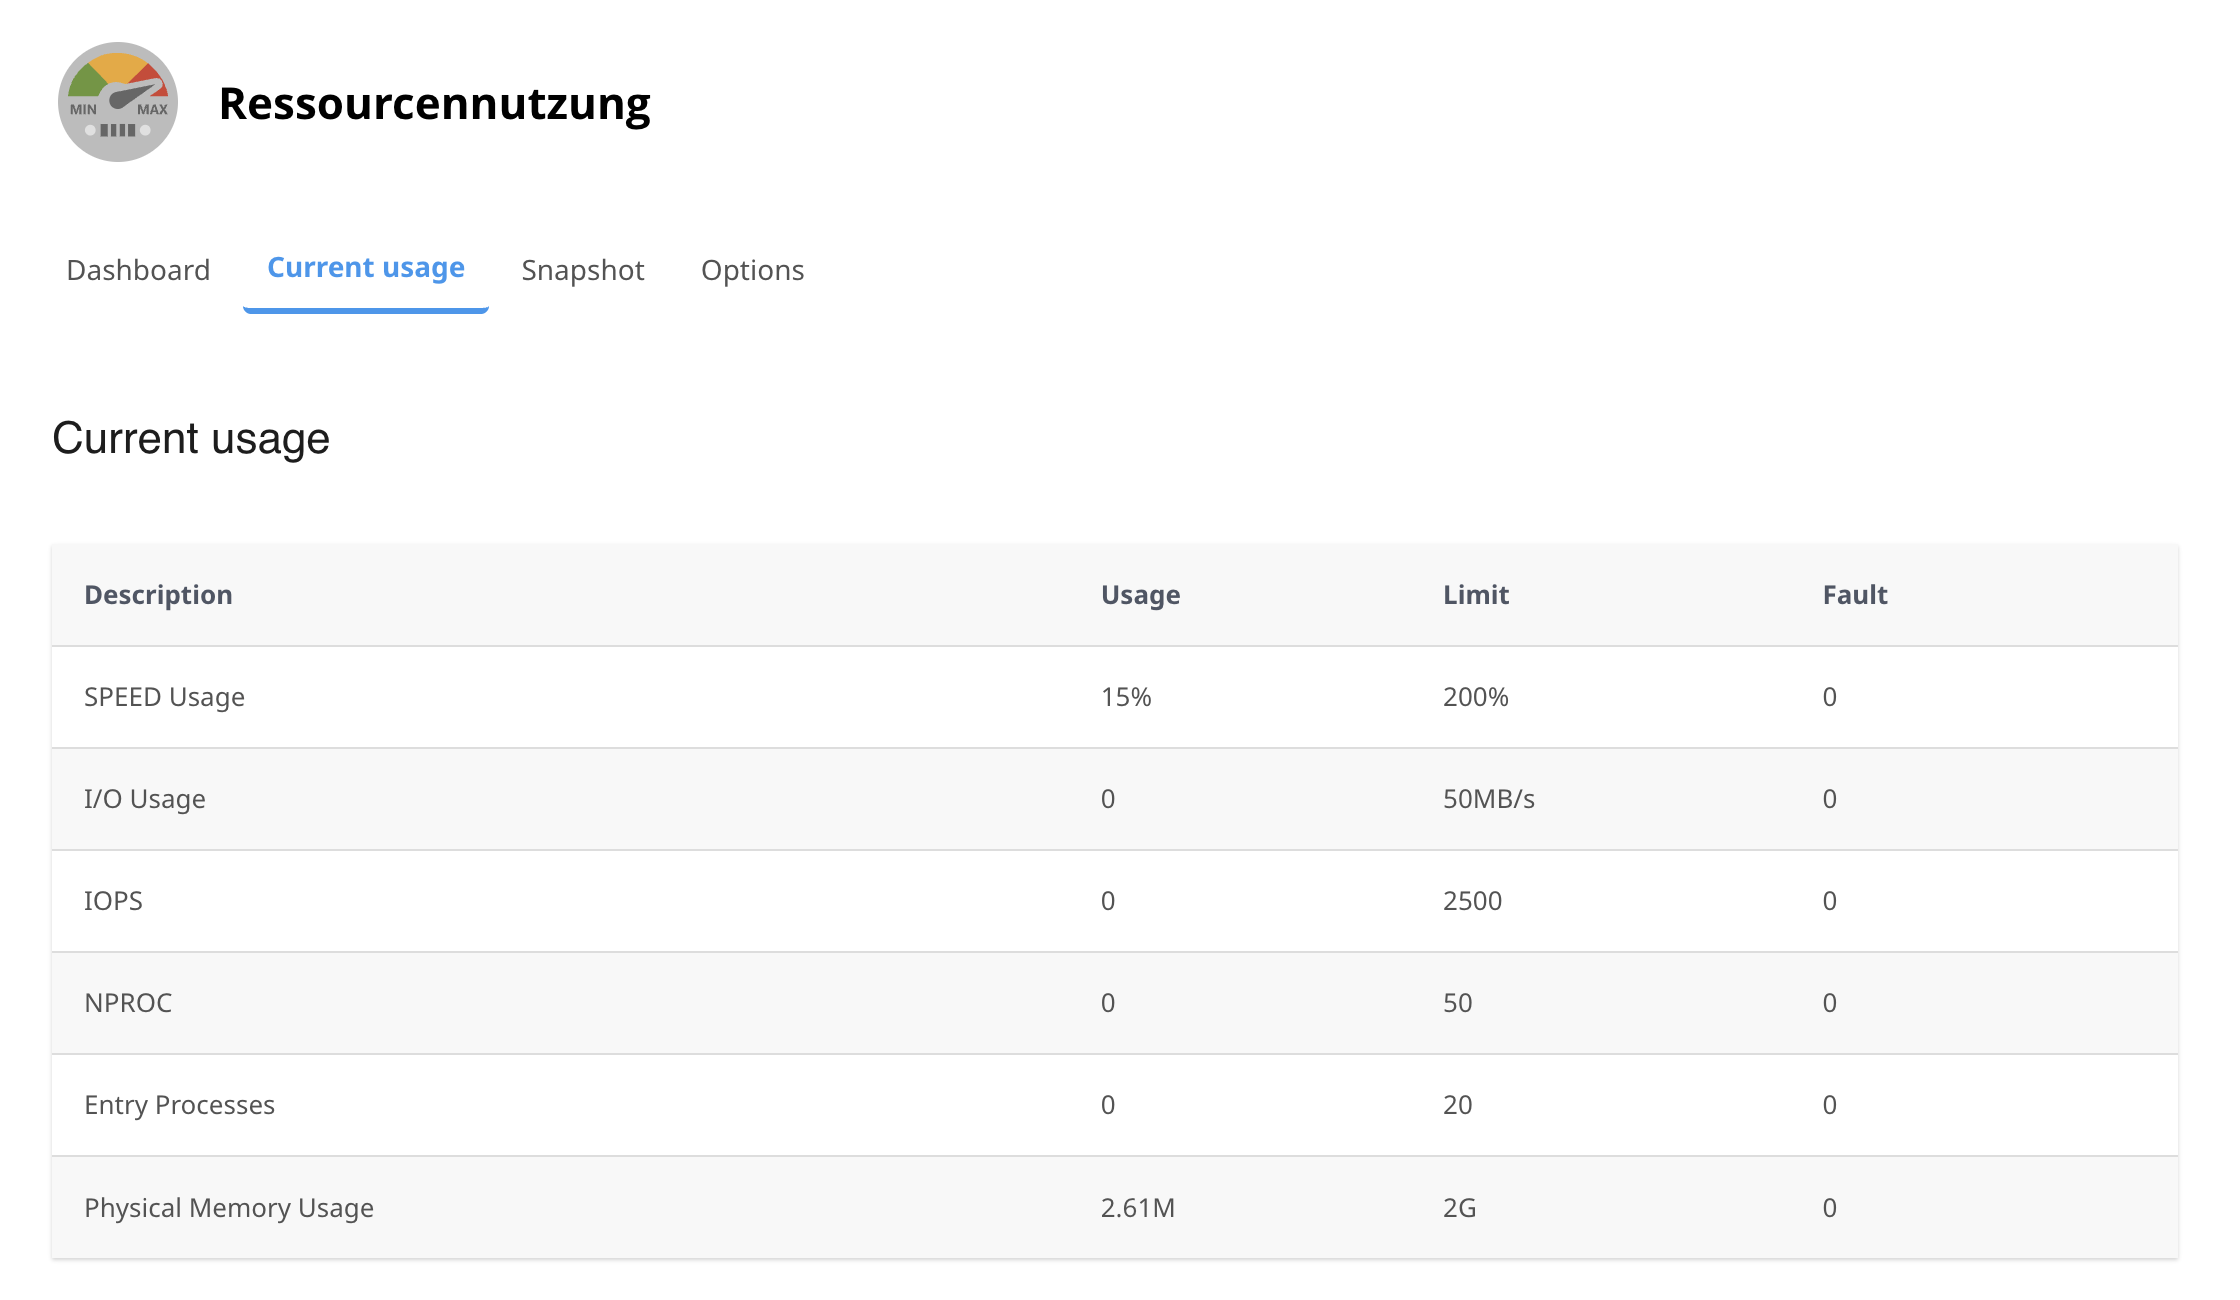Click the 15% SPEED usage value
The height and width of the screenshot is (1300, 2240).
(1126, 697)
